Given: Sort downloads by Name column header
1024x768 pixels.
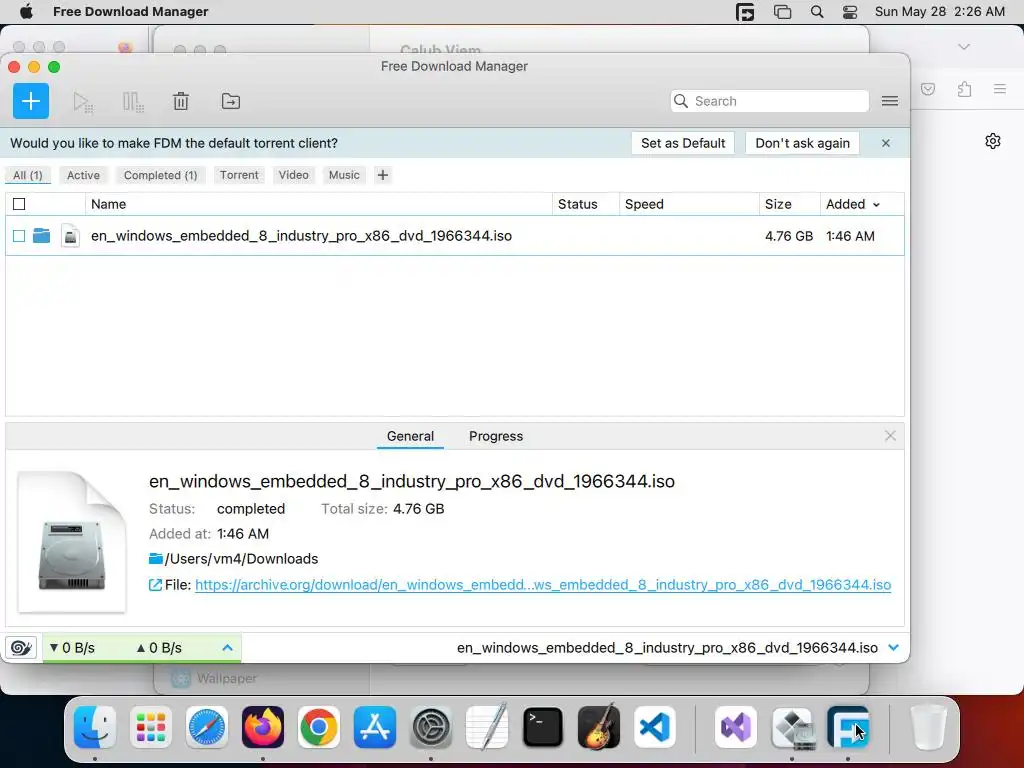Looking at the screenshot, I should tap(319, 204).
